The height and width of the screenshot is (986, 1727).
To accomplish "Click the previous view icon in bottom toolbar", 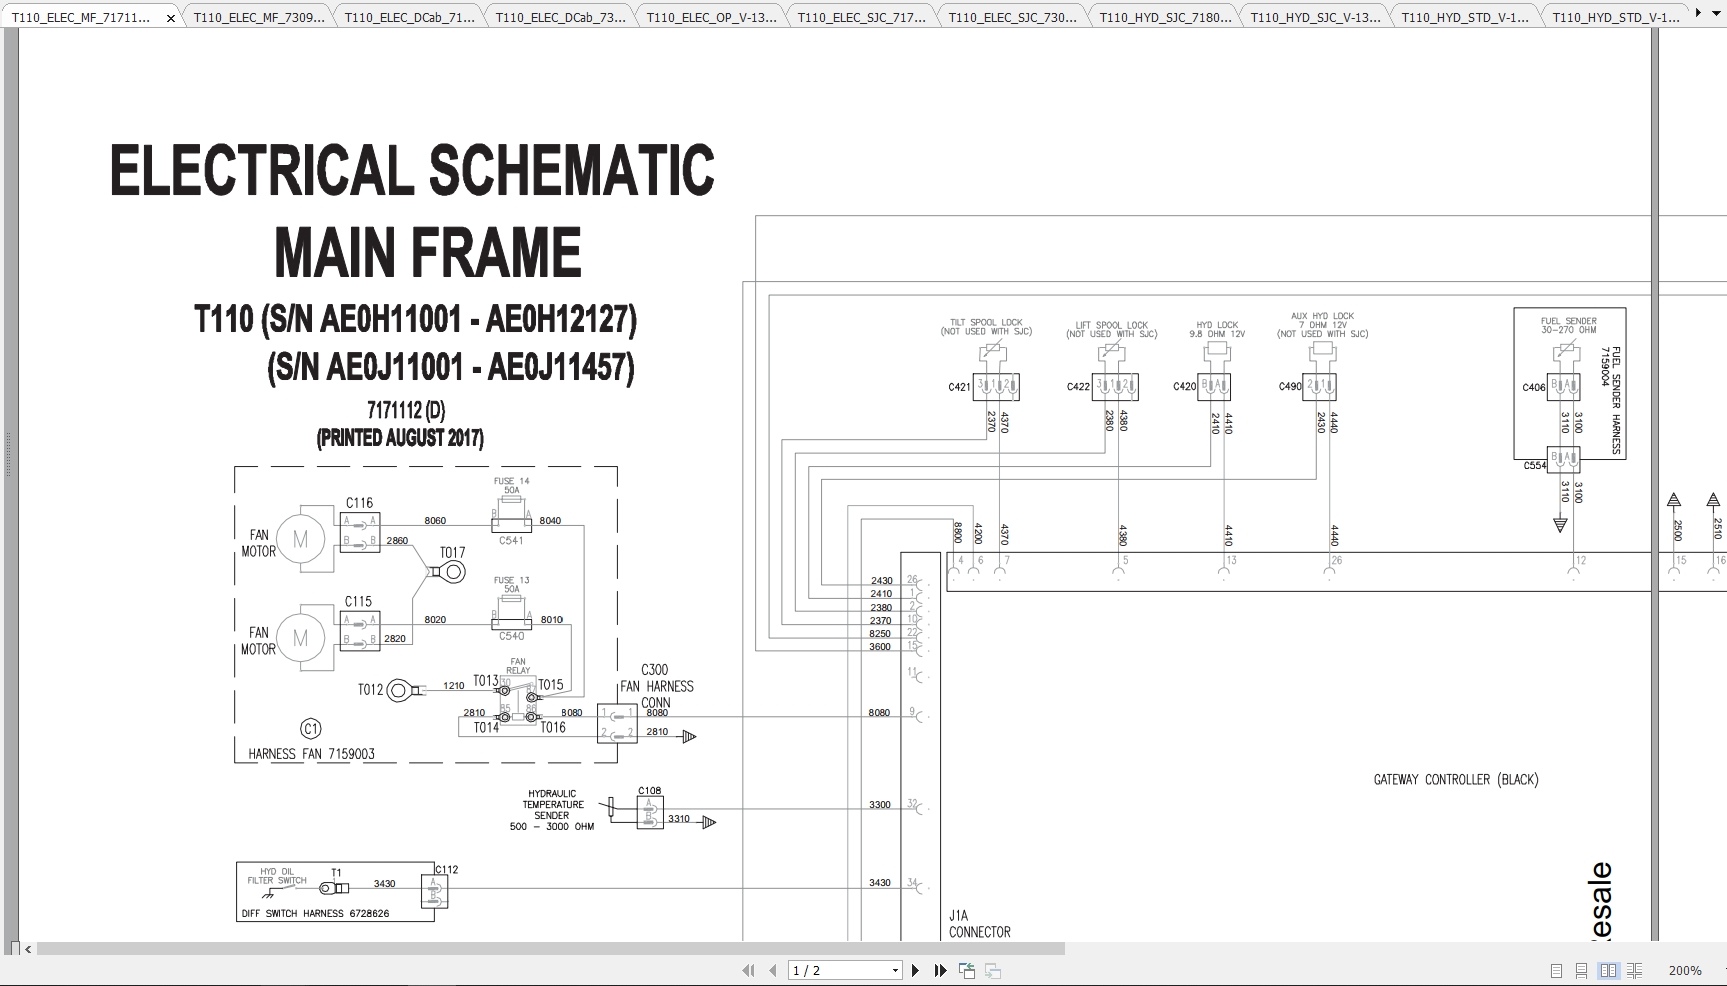I will point(966,970).
